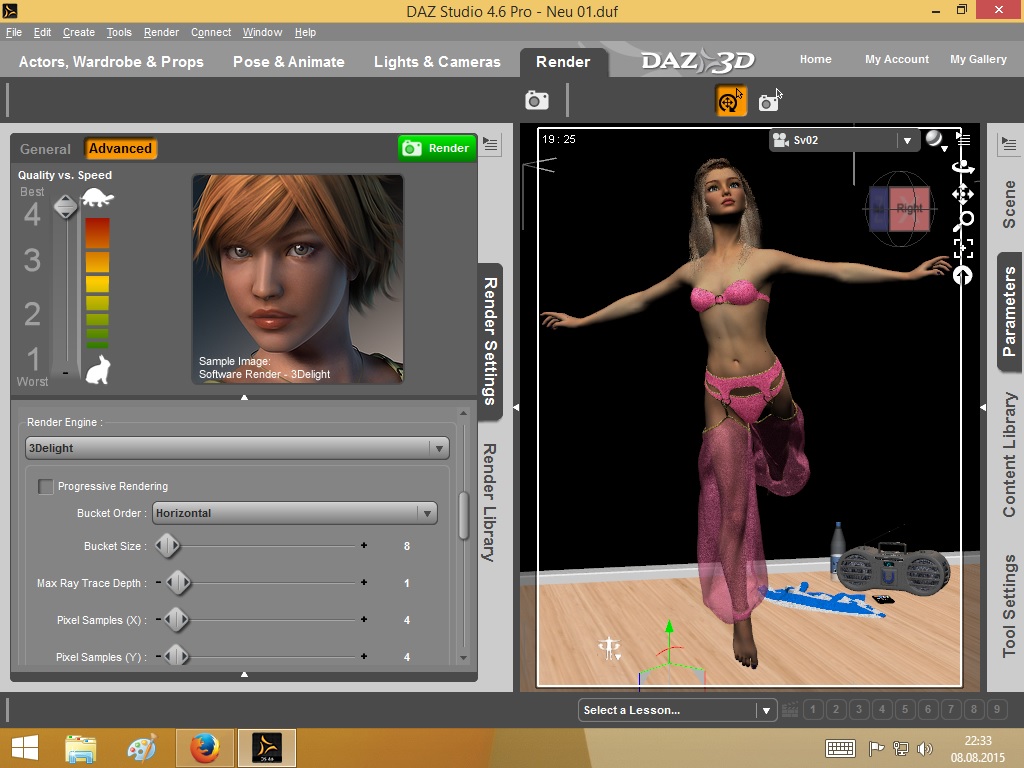Switch to the Advanced settings tab
The width and height of the screenshot is (1024, 768).
(x=120, y=149)
